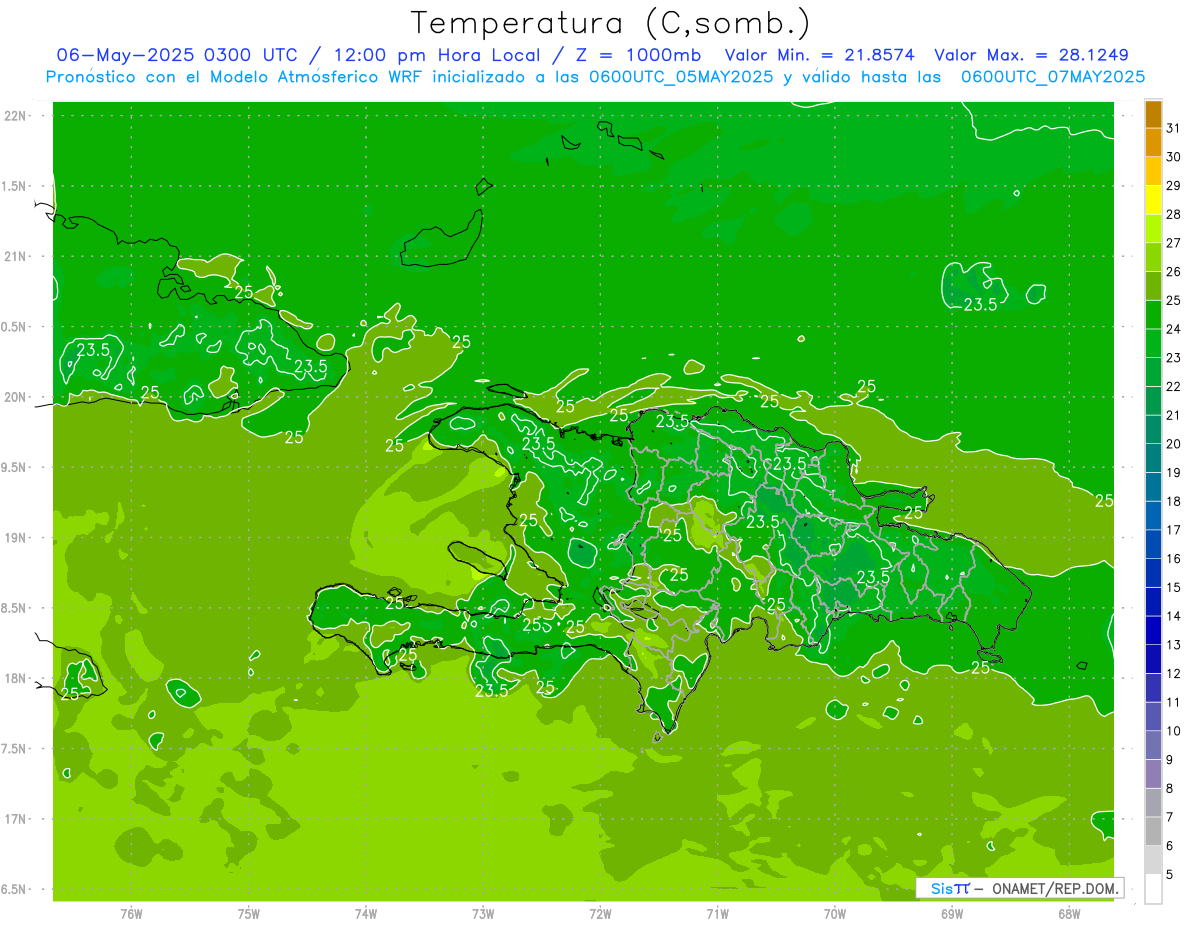
Task: Click the 68W longitude label
Action: [1069, 913]
